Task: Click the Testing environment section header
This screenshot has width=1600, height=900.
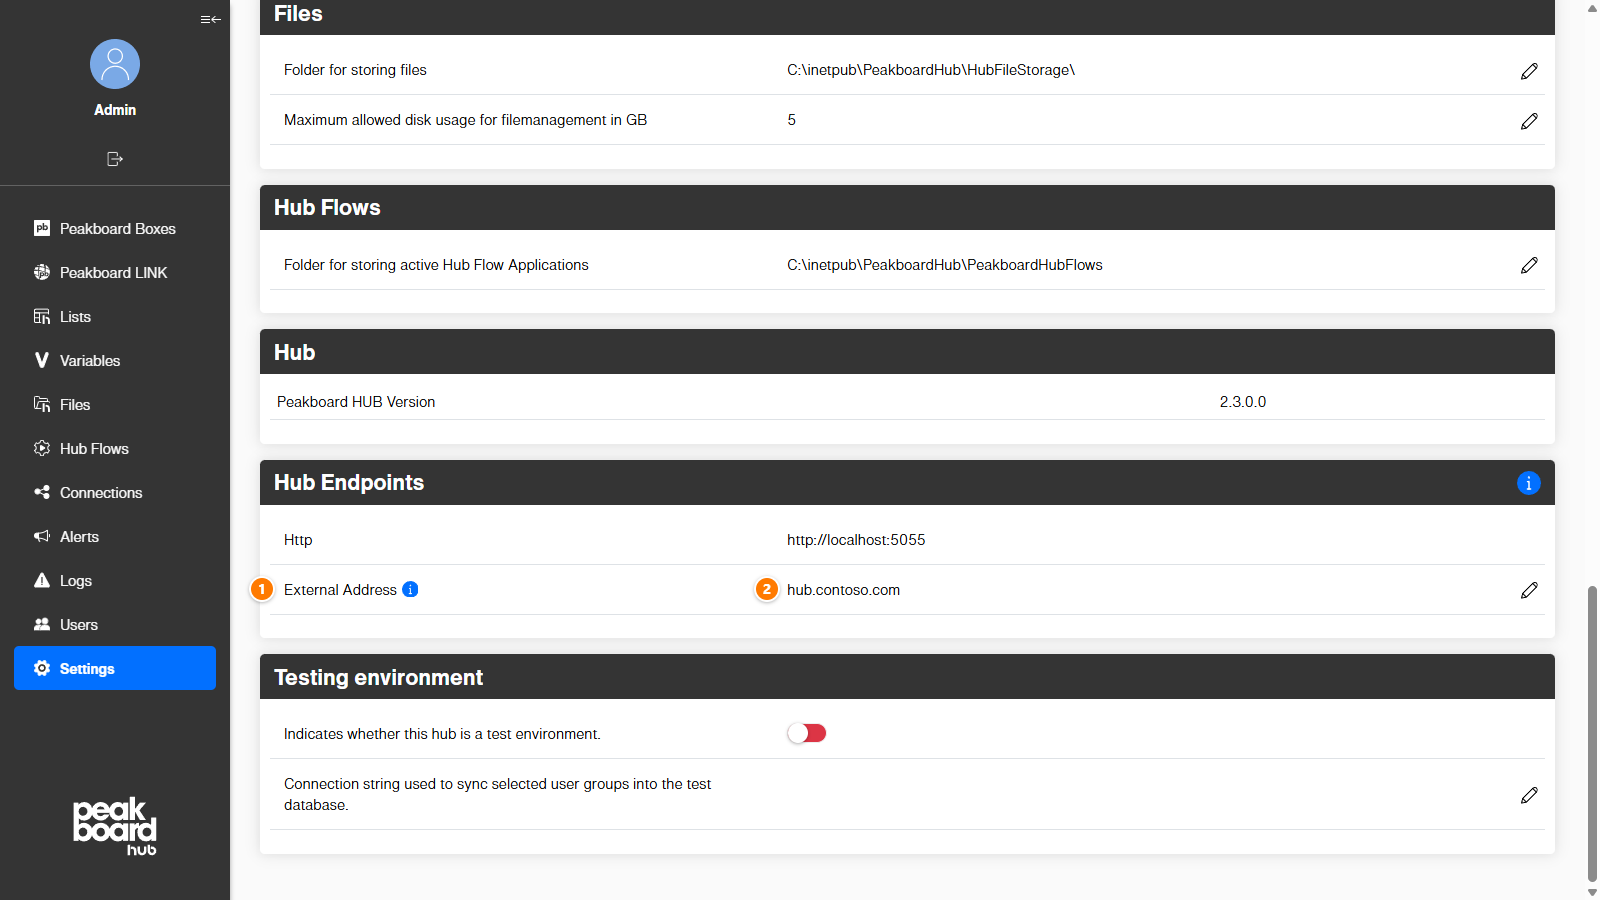Action: 907,677
